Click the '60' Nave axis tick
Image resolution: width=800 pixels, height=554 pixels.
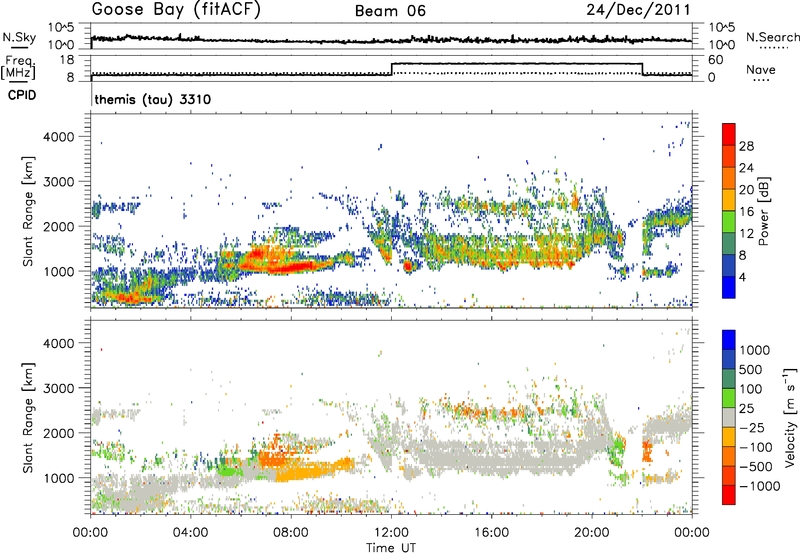715,60
